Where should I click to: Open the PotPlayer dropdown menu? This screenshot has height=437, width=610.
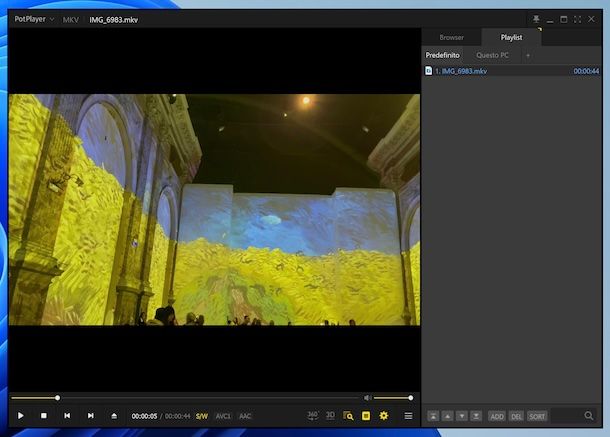(34, 19)
